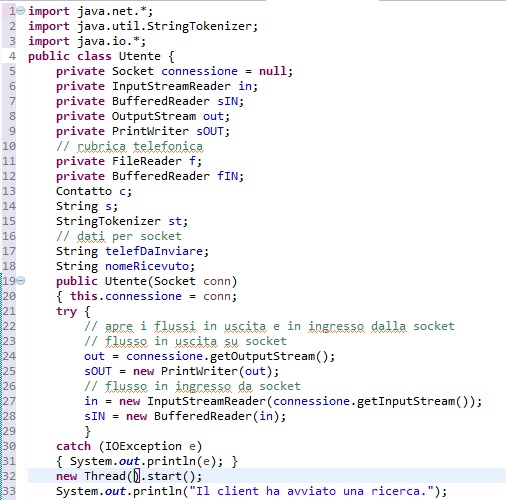Click the try keyword on line 21
The width and height of the screenshot is (506, 500).
pyautogui.click(x=67, y=312)
